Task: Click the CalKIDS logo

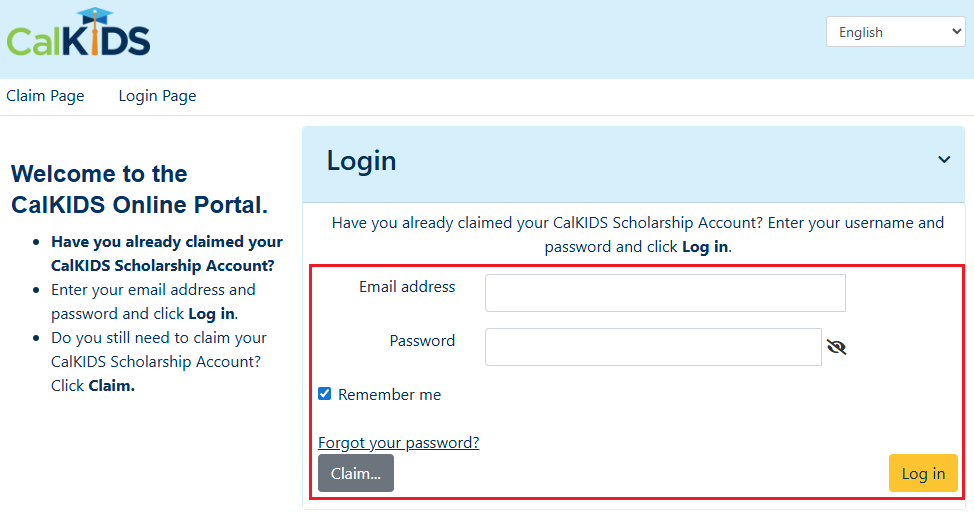Action: 78,38
